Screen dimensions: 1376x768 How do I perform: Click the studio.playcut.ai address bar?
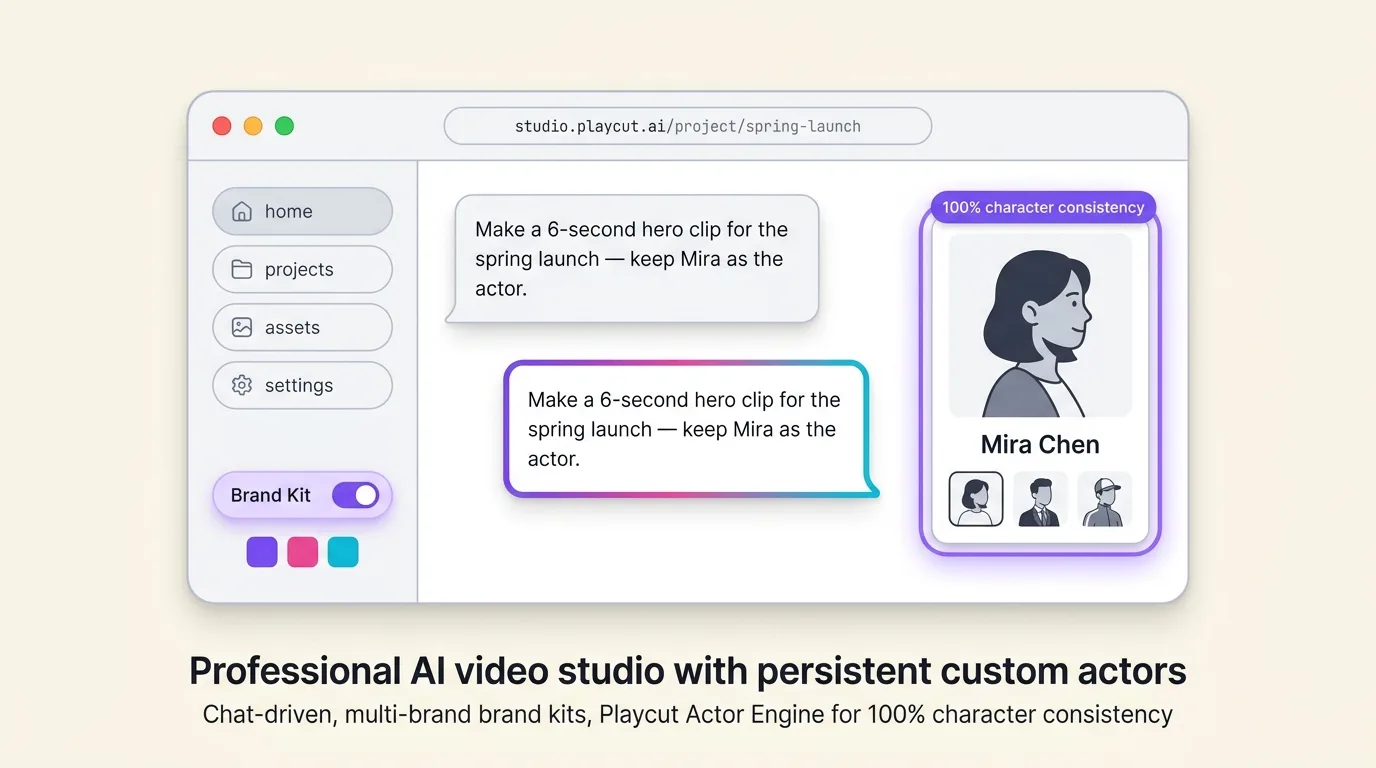[x=688, y=126]
